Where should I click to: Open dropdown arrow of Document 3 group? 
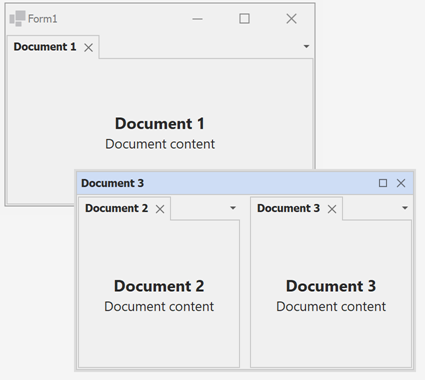click(405, 208)
